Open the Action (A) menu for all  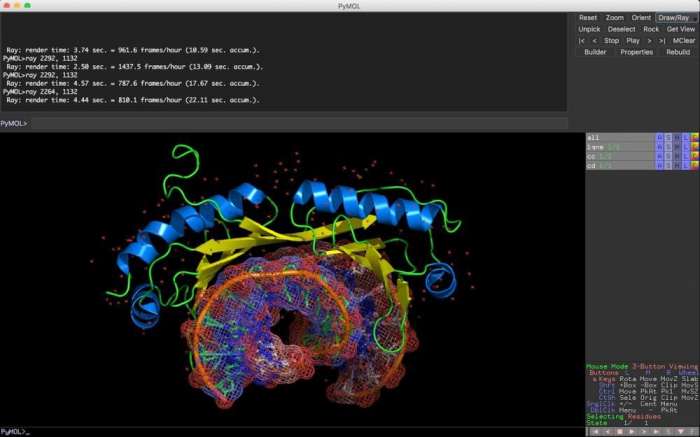[x=659, y=137]
